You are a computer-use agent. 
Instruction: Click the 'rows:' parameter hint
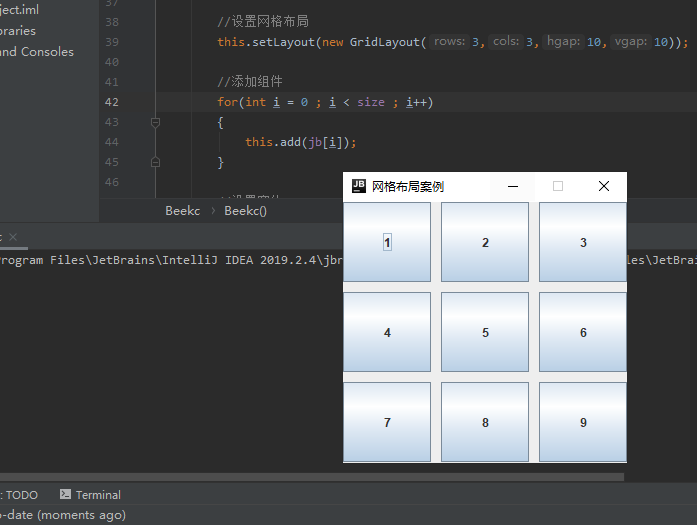[x=449, y=42]
